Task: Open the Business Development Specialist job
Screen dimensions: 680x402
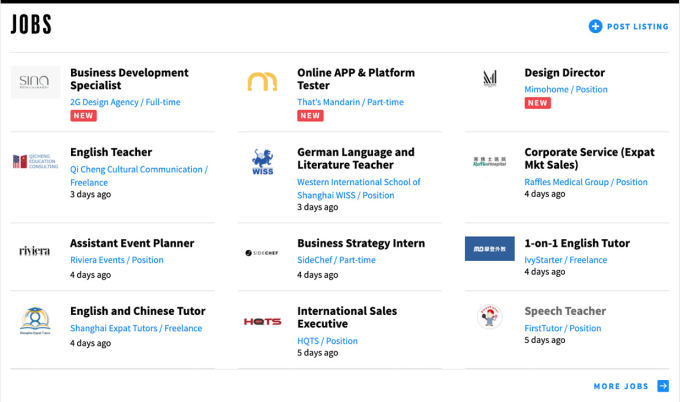Action: 129,79
